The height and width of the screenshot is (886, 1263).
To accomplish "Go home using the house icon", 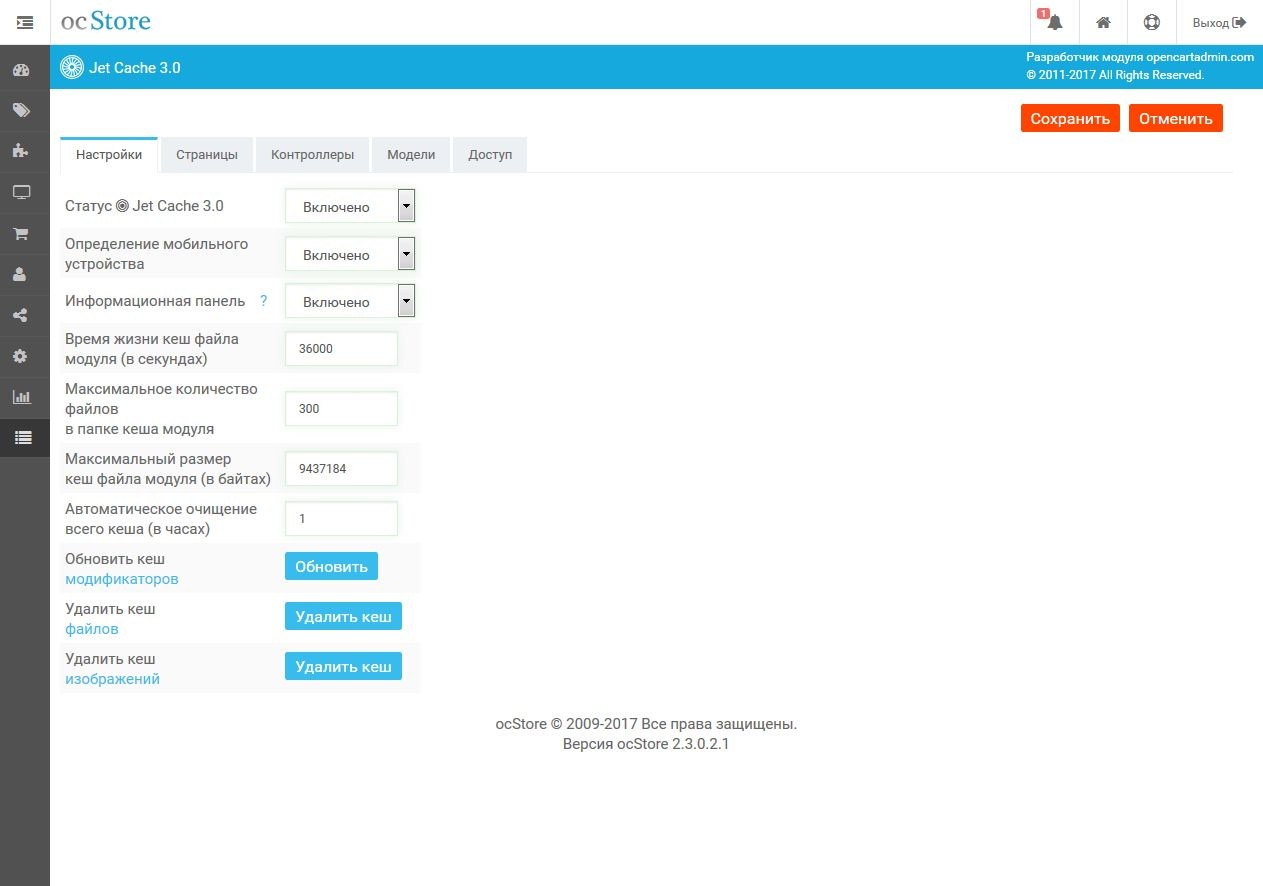I will [x=1103, y=22].
